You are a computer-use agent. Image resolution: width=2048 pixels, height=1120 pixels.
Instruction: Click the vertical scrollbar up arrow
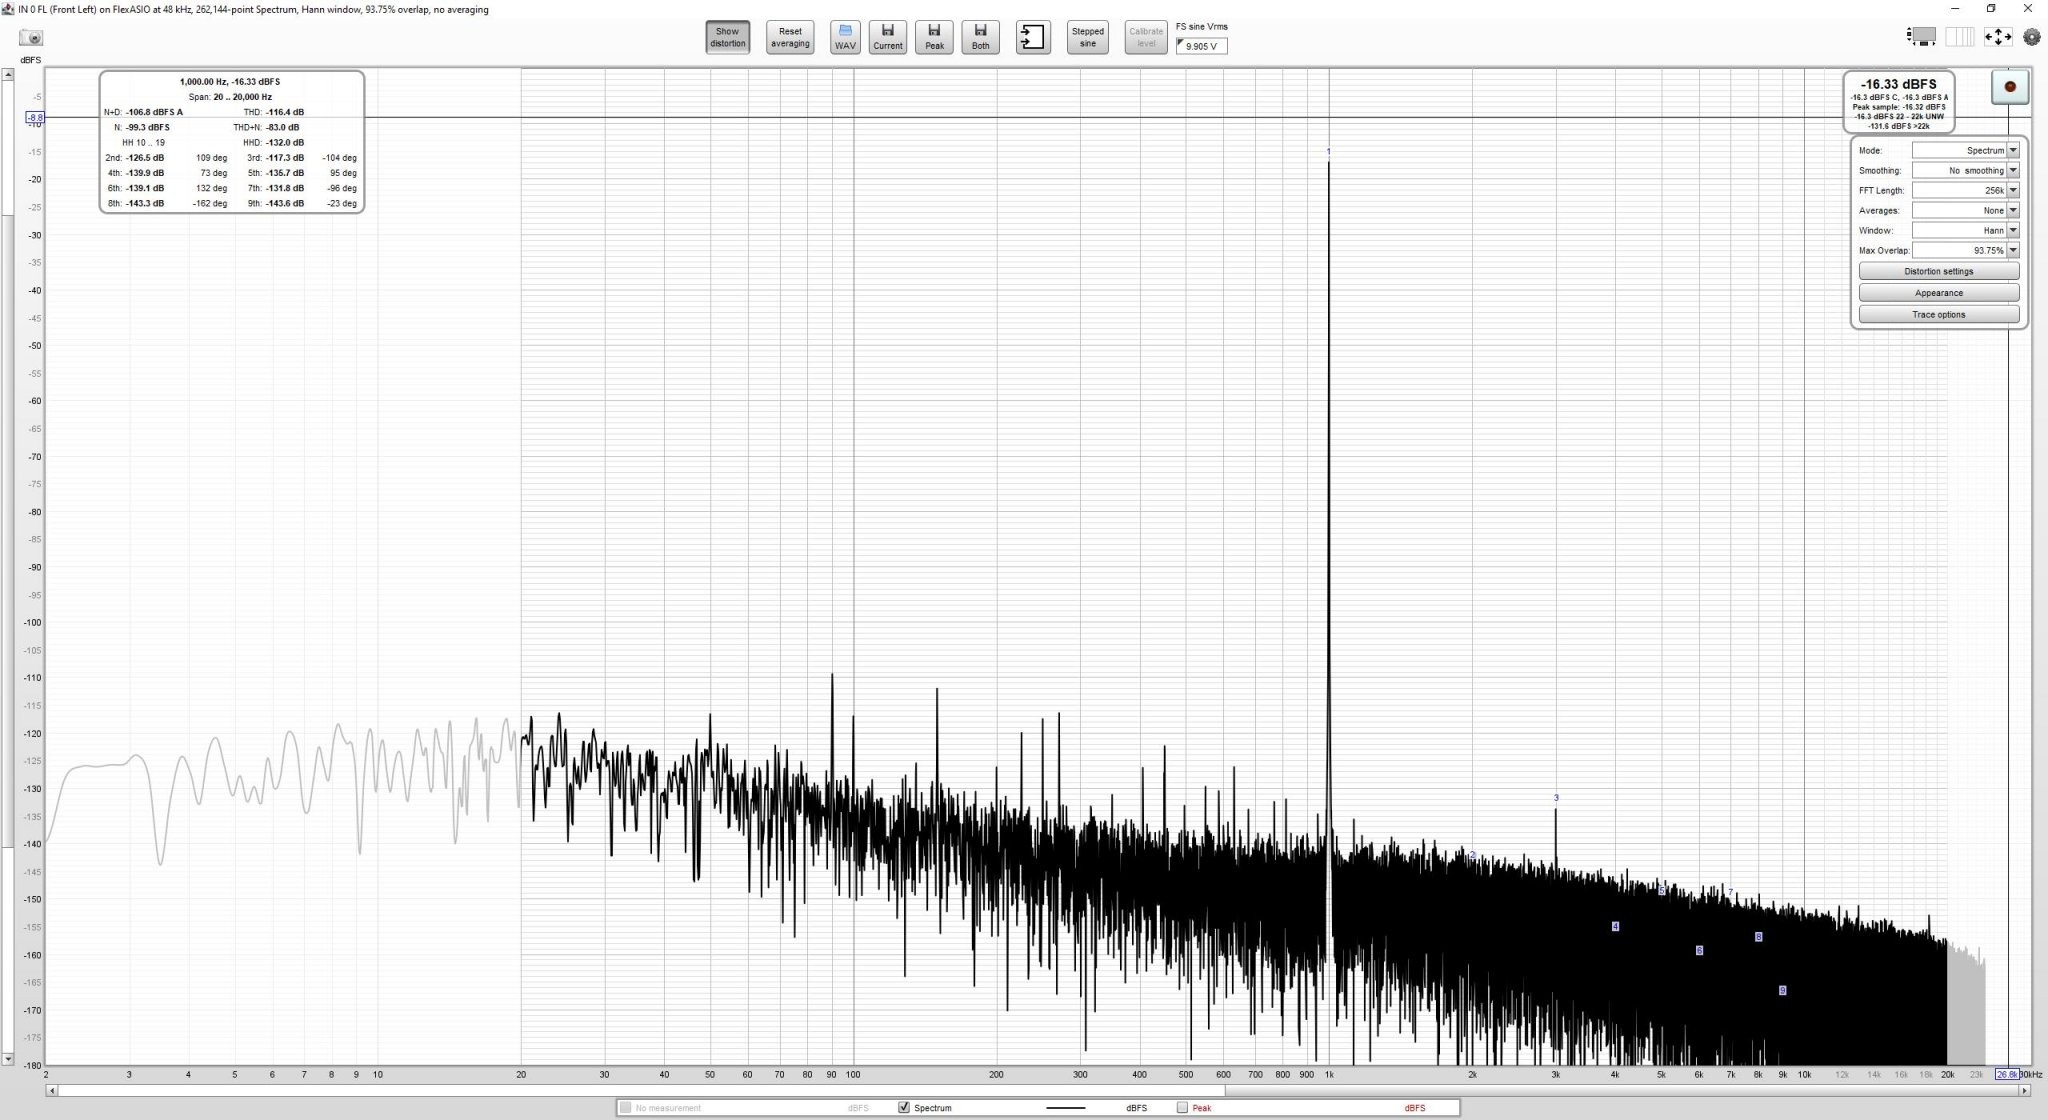[x=7, y=74]
